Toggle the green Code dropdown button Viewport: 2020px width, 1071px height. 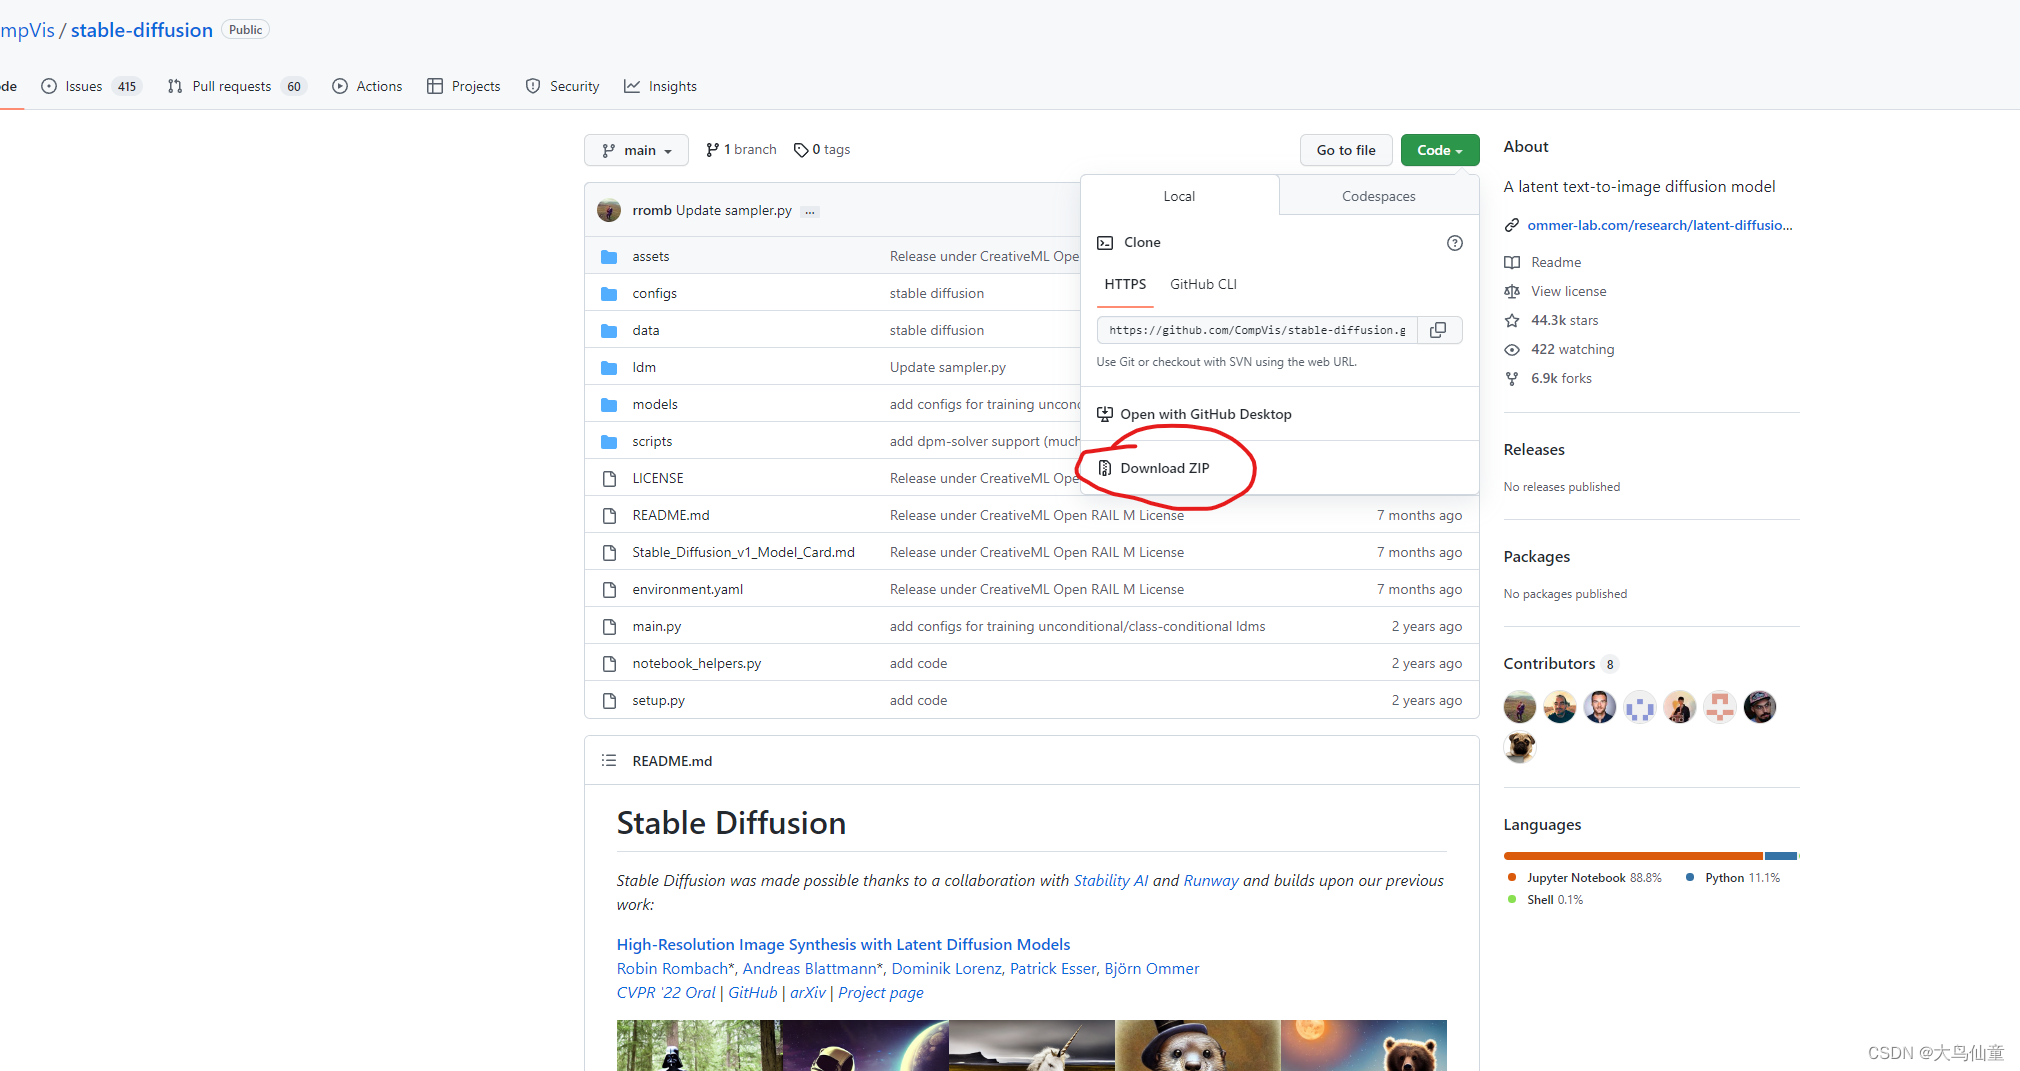(x=1440, y=150)
